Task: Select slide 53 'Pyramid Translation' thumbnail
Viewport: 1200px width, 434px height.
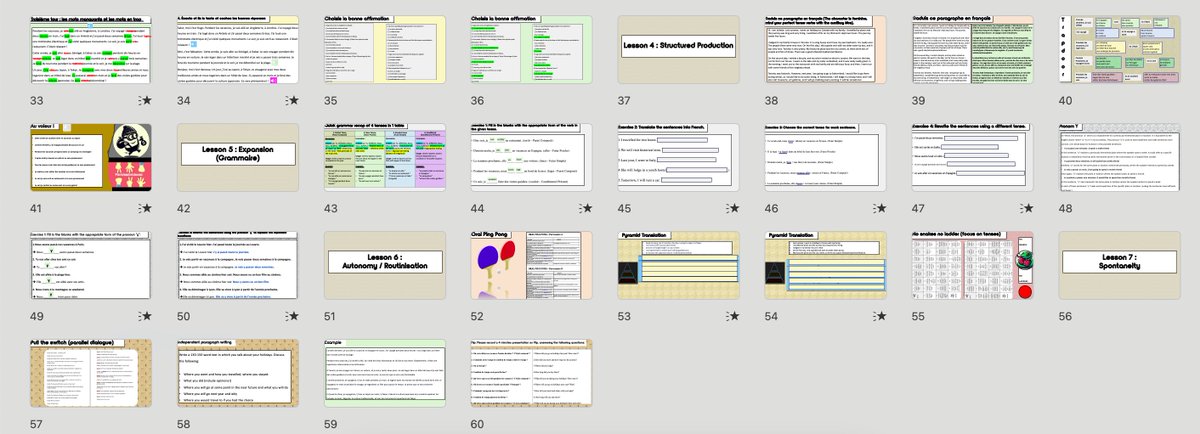Action: tap(679, 265)
